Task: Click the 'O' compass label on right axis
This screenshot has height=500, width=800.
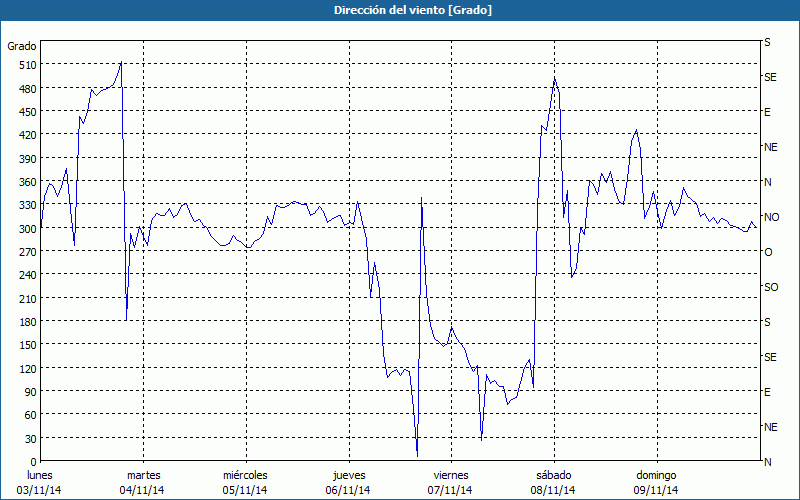Action: 768,252
